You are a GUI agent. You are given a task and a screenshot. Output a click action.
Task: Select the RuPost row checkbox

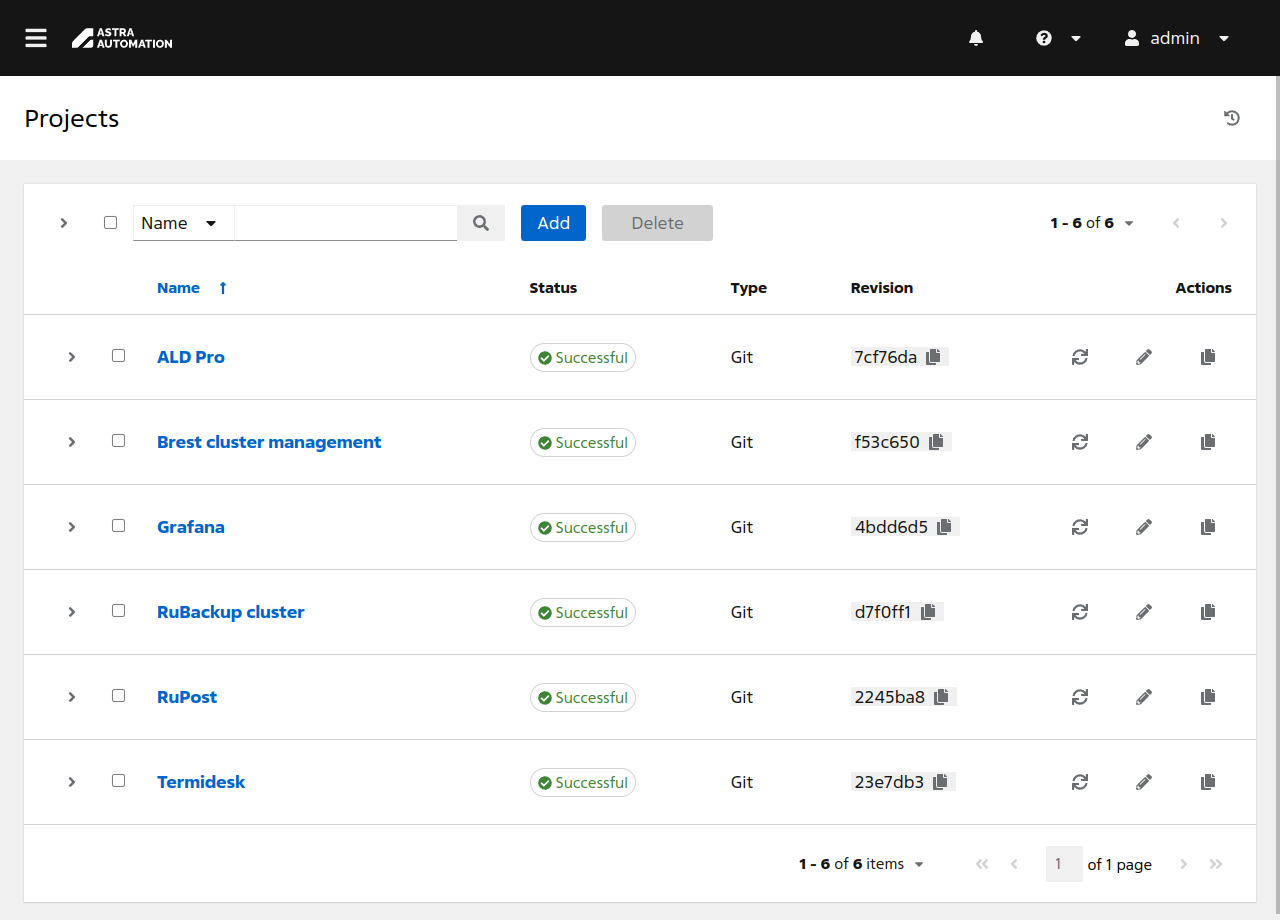click(x=119, y=696)
